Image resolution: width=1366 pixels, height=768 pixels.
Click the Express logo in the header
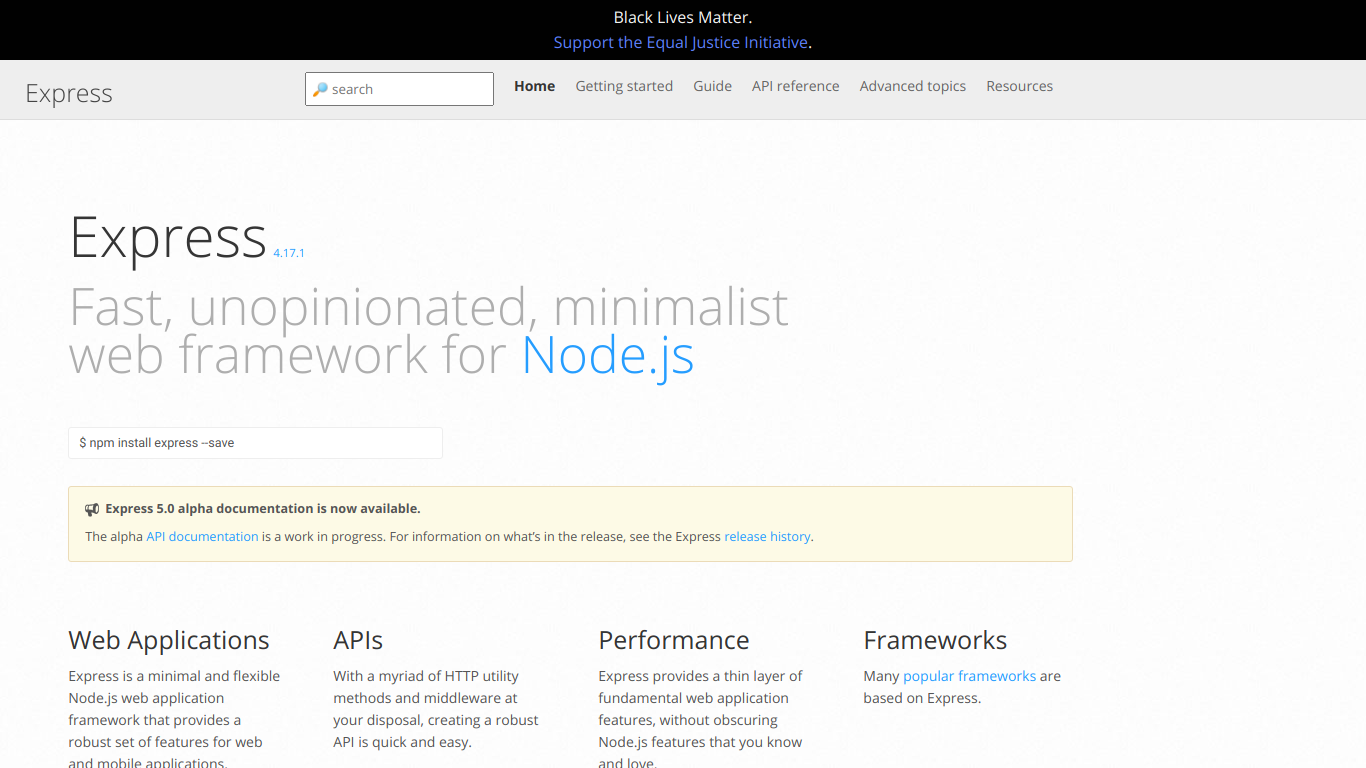click(69, 93)
